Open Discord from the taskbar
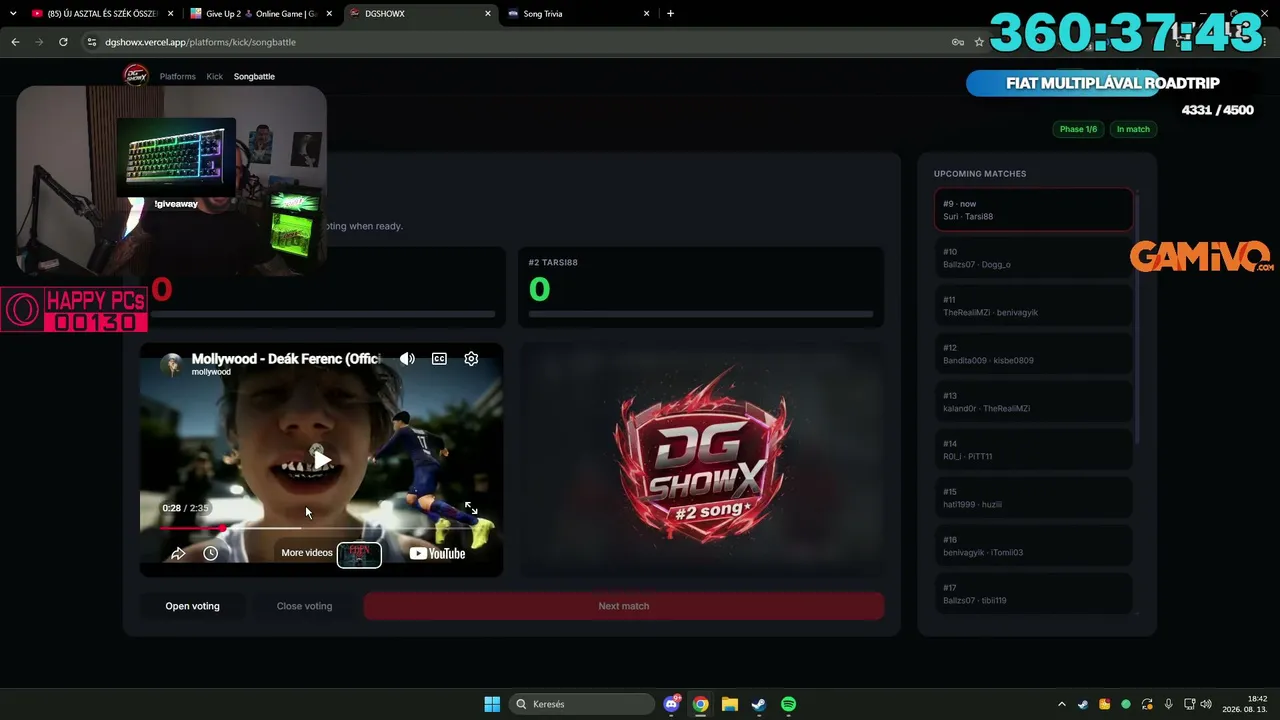1280x720 pixels. pos(672,704)
